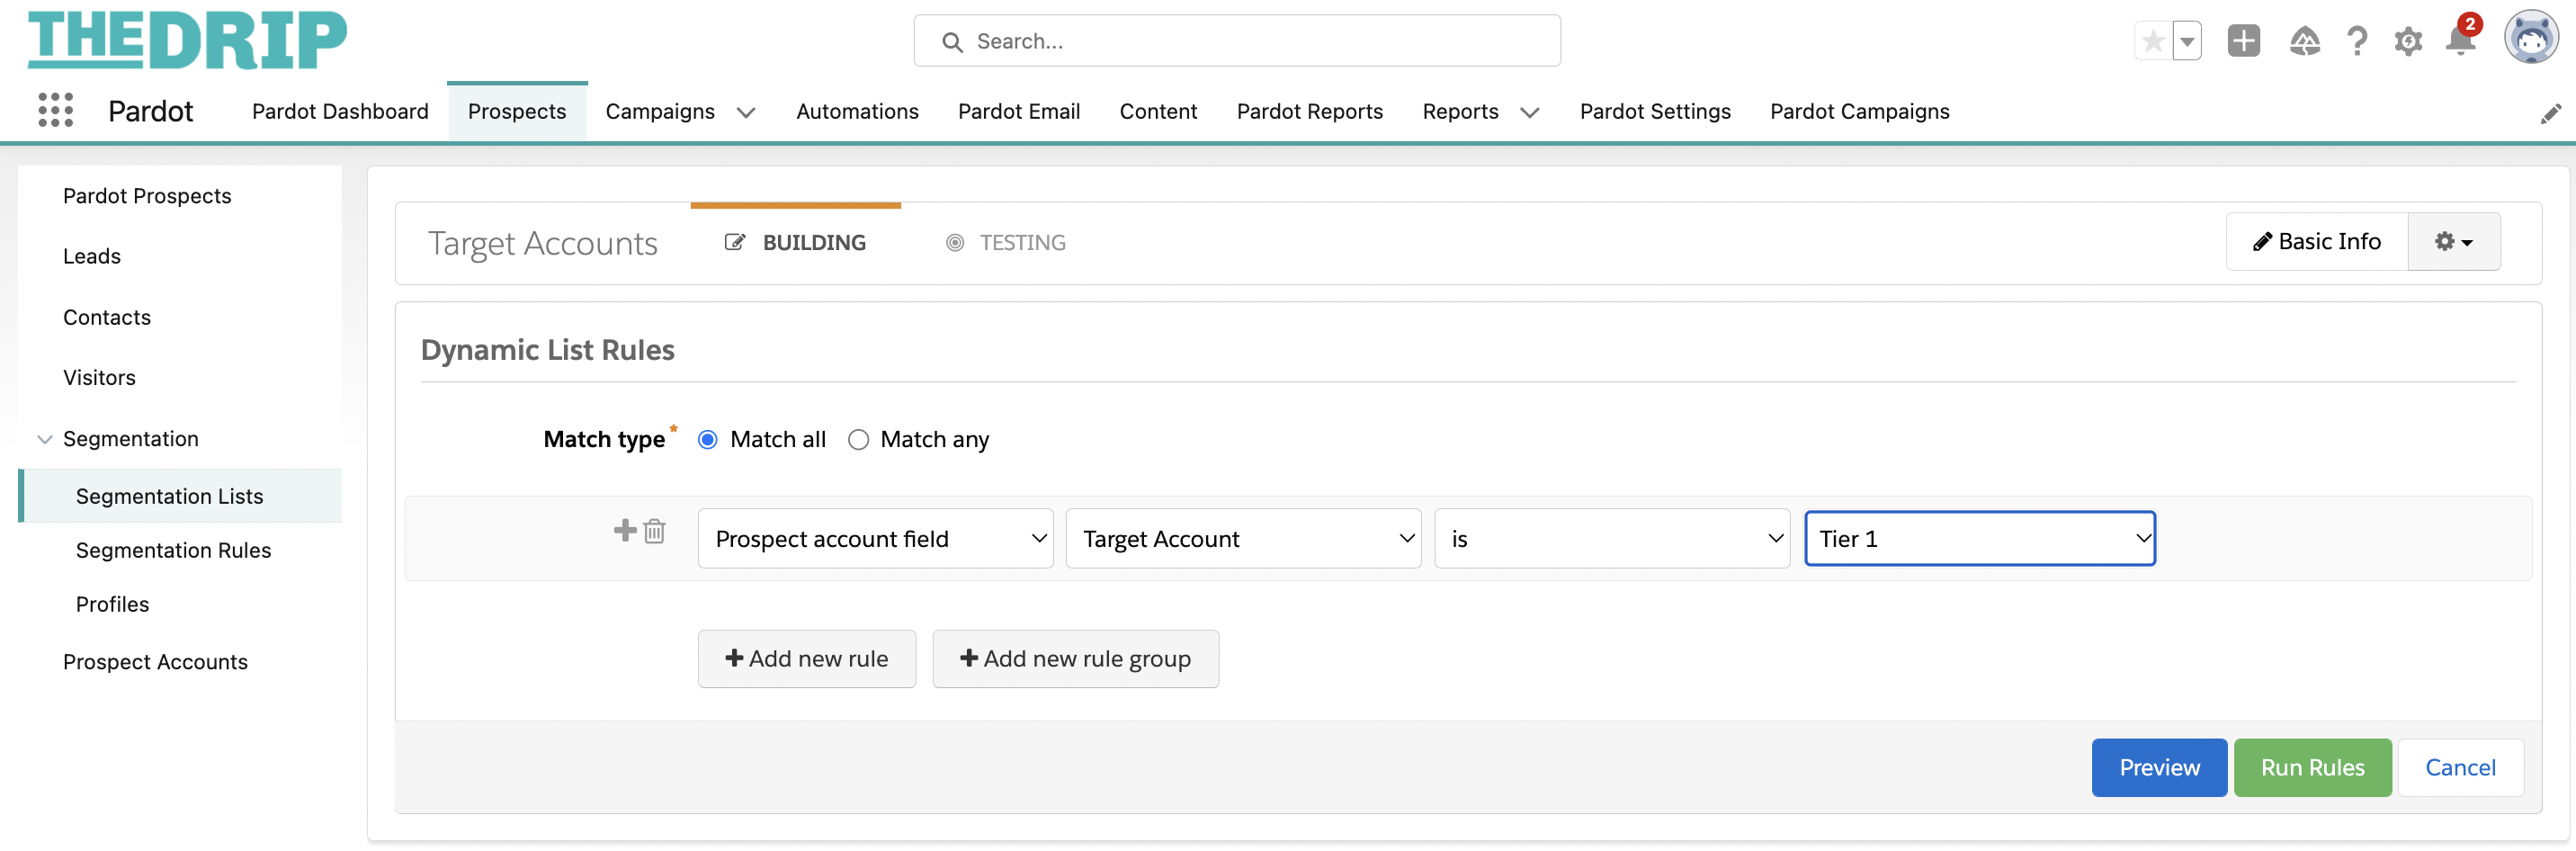Image resolution: width=2576 pixels, height=851 pixels.
Task: Delete the rule with the trash icon
Action: click(655, 530)
